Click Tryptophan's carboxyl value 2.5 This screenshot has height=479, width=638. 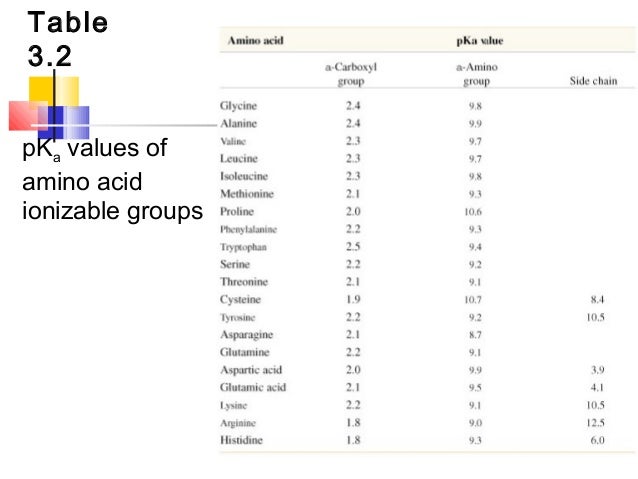point(352,246)
